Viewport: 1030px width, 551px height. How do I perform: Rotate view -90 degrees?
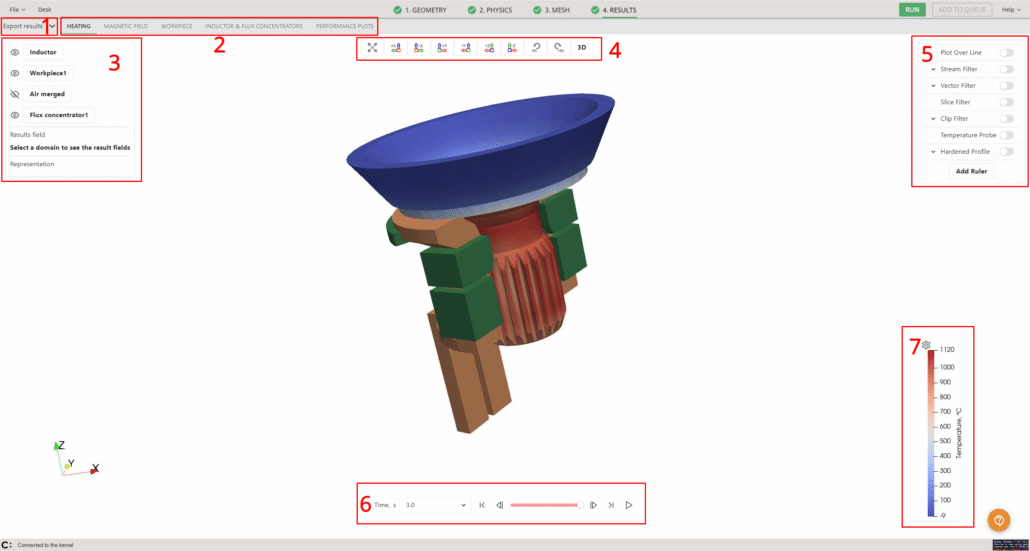click(x=535, y=47)
